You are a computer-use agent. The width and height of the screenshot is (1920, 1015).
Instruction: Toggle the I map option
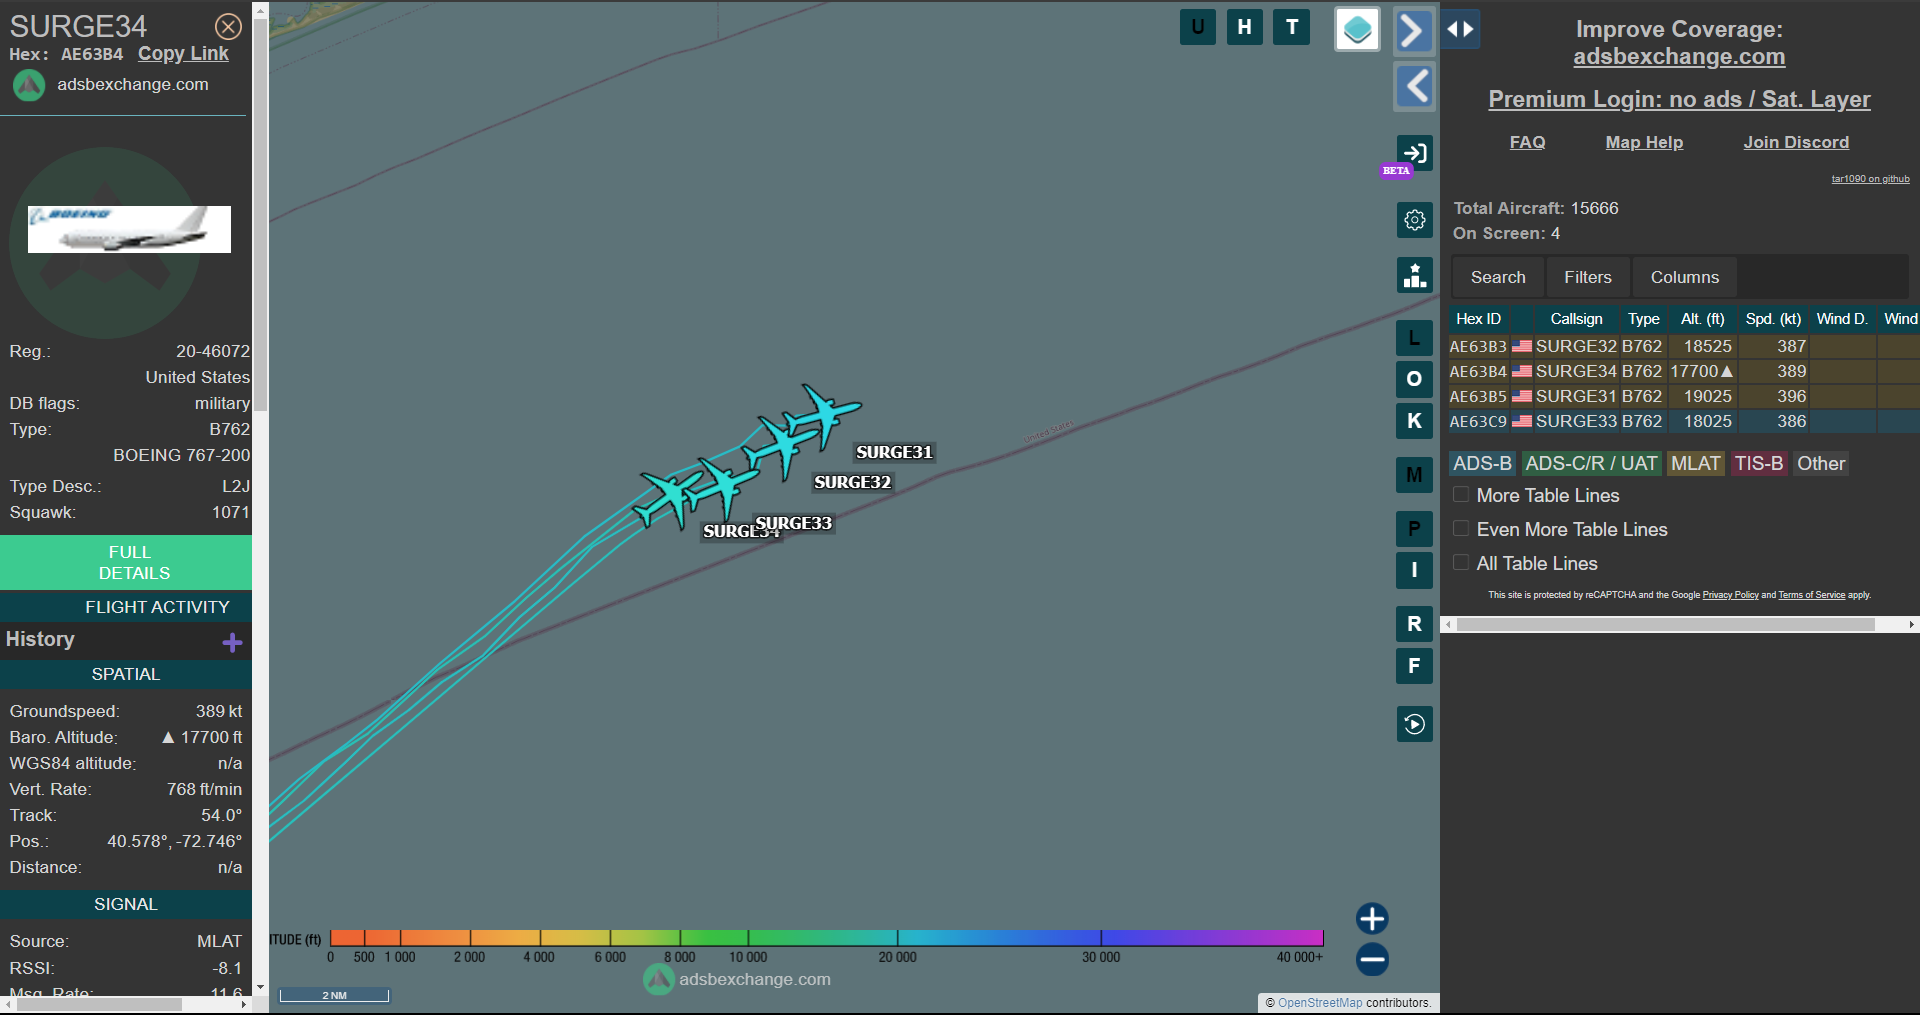(1414, 570)
